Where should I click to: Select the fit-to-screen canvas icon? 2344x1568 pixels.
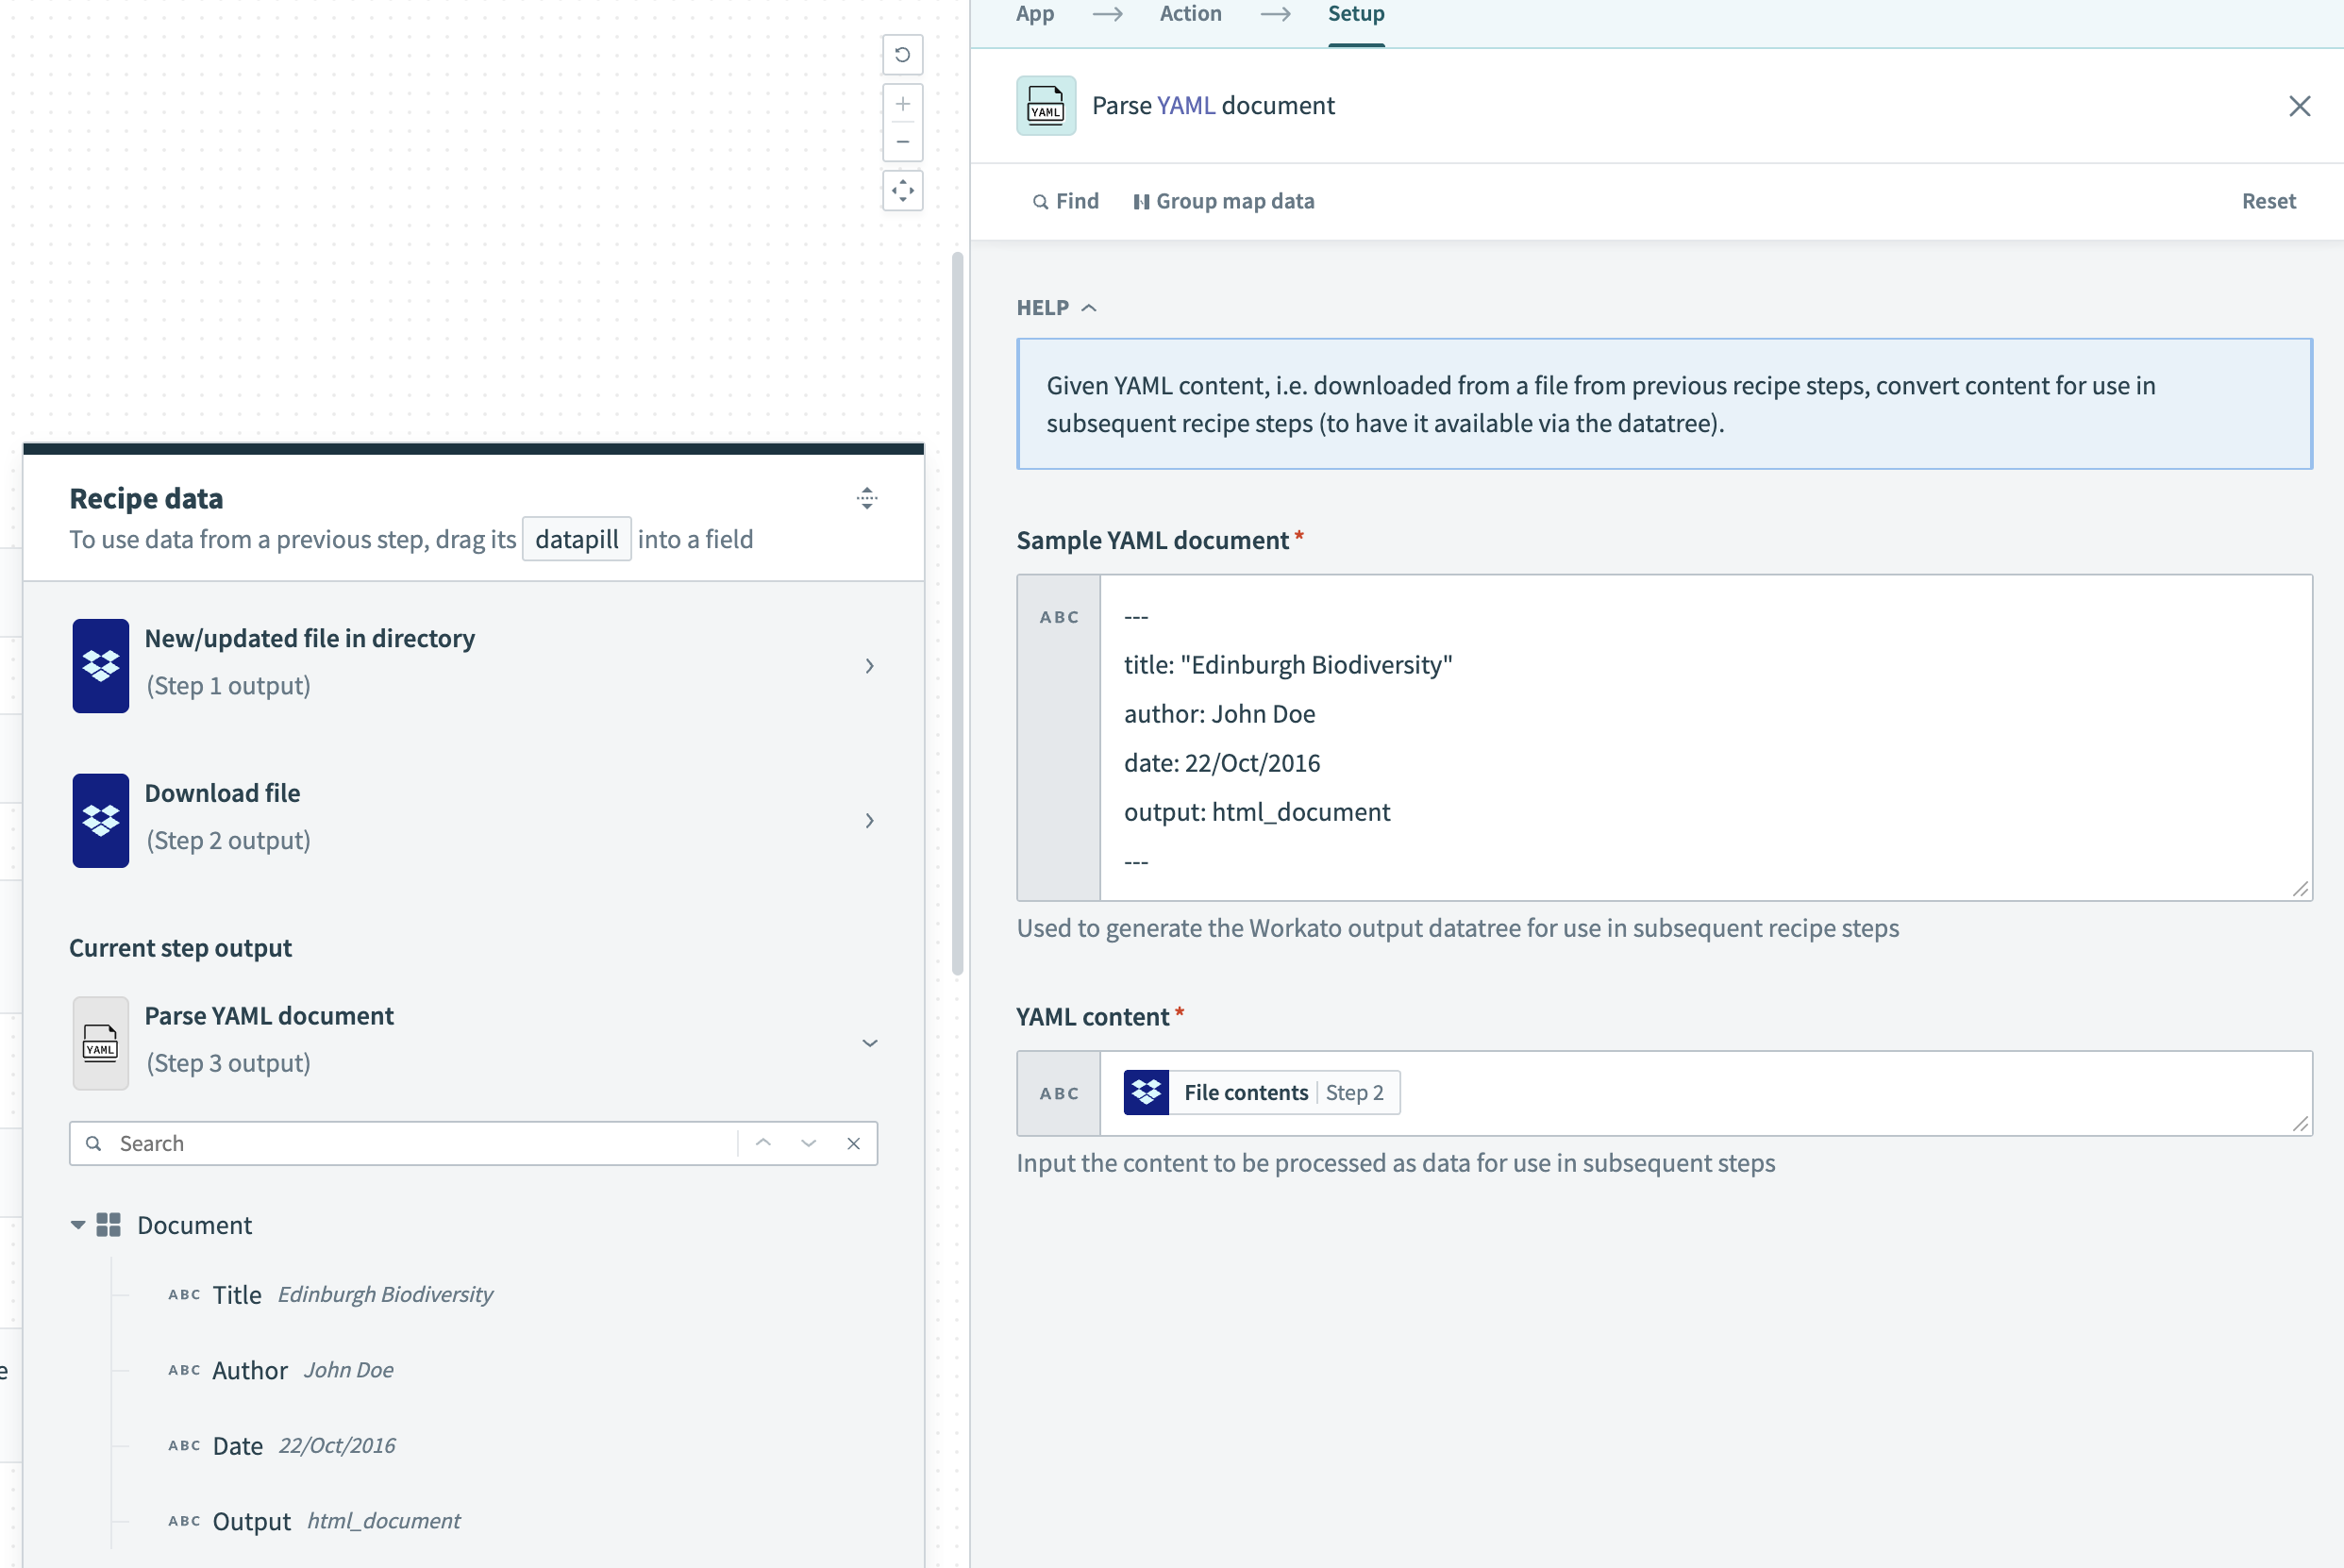pos(903,190)
